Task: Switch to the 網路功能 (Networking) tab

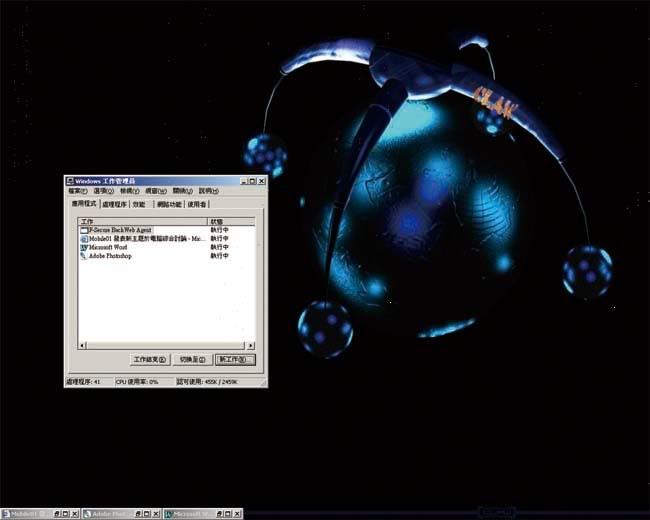Action: (169, 204)
